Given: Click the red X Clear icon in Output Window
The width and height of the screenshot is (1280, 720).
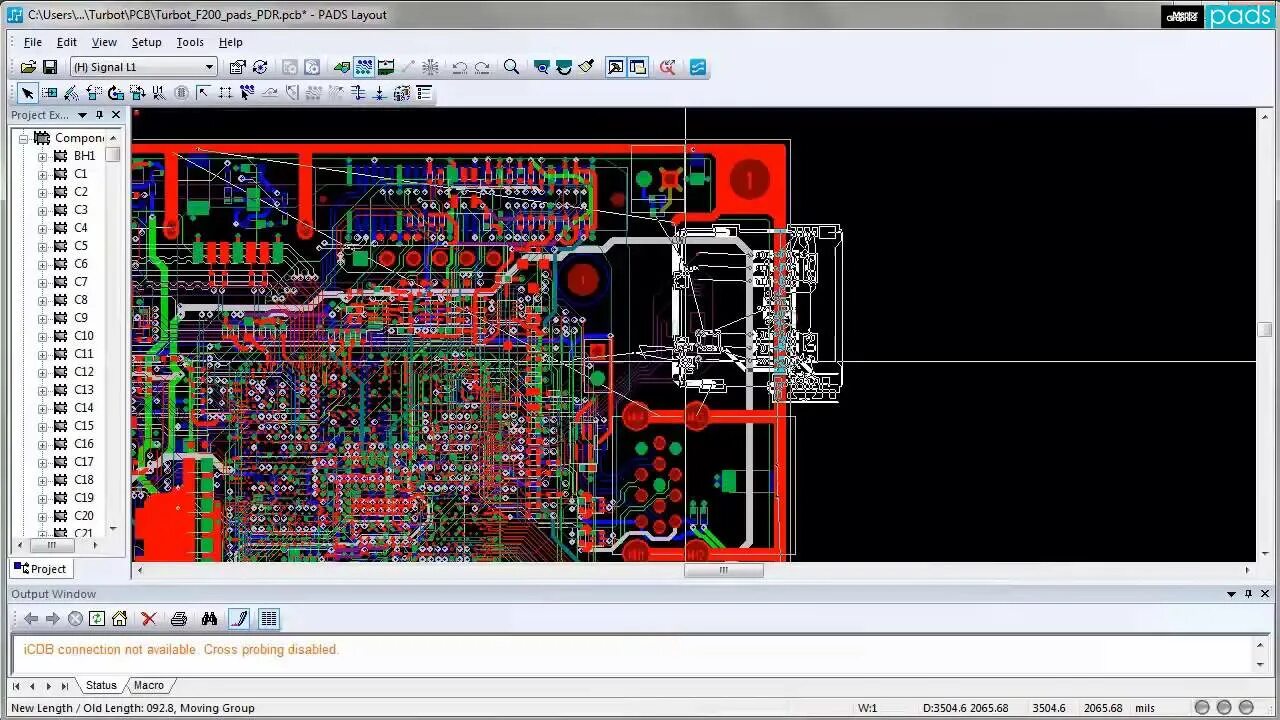Looking at the screenshot, I should click(149, 619).
